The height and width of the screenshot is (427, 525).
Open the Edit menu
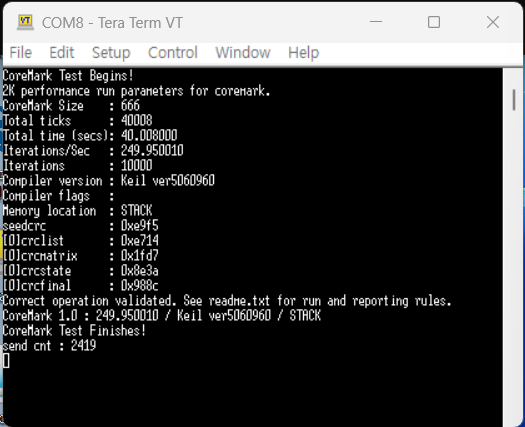pyautogui.click(x=62, y=53)
